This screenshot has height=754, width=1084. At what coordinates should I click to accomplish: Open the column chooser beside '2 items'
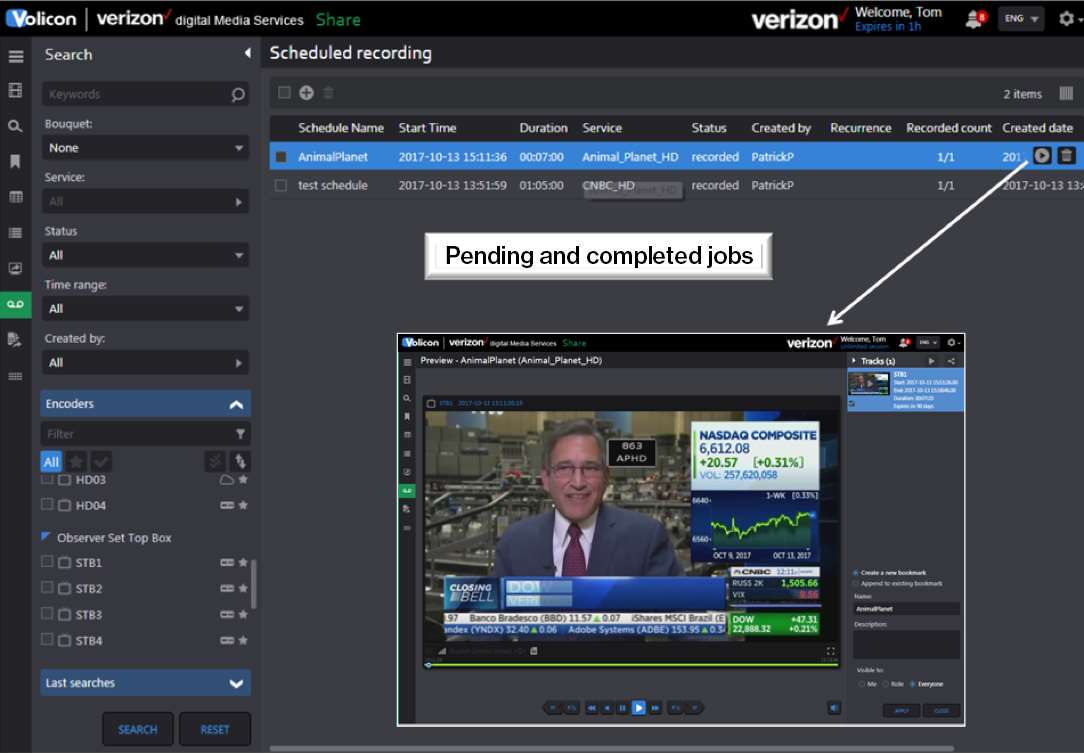tap(1066, 93)
